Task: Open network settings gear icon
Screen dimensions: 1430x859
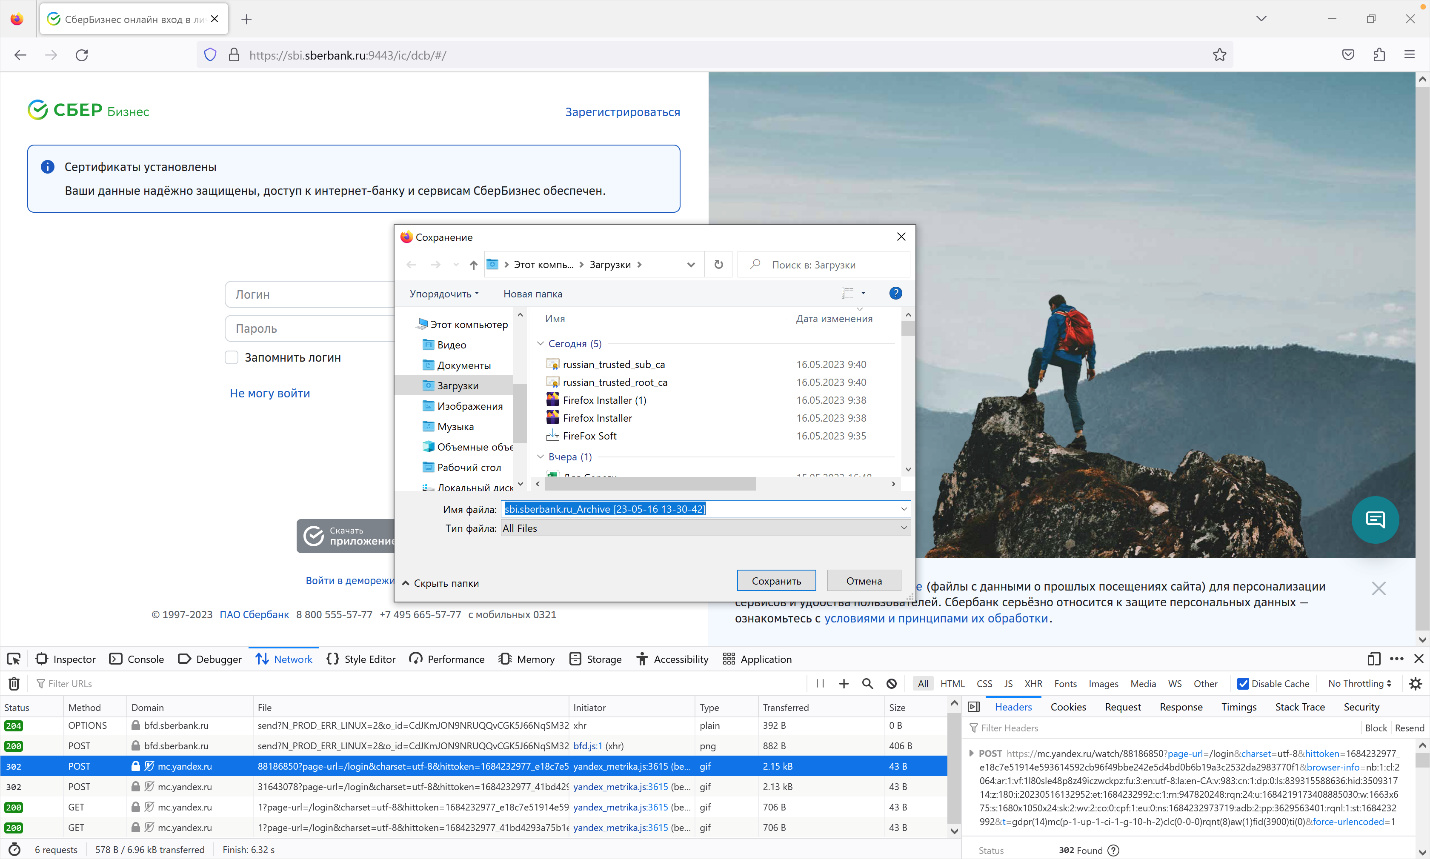Action: click(x=1415, y=684)
